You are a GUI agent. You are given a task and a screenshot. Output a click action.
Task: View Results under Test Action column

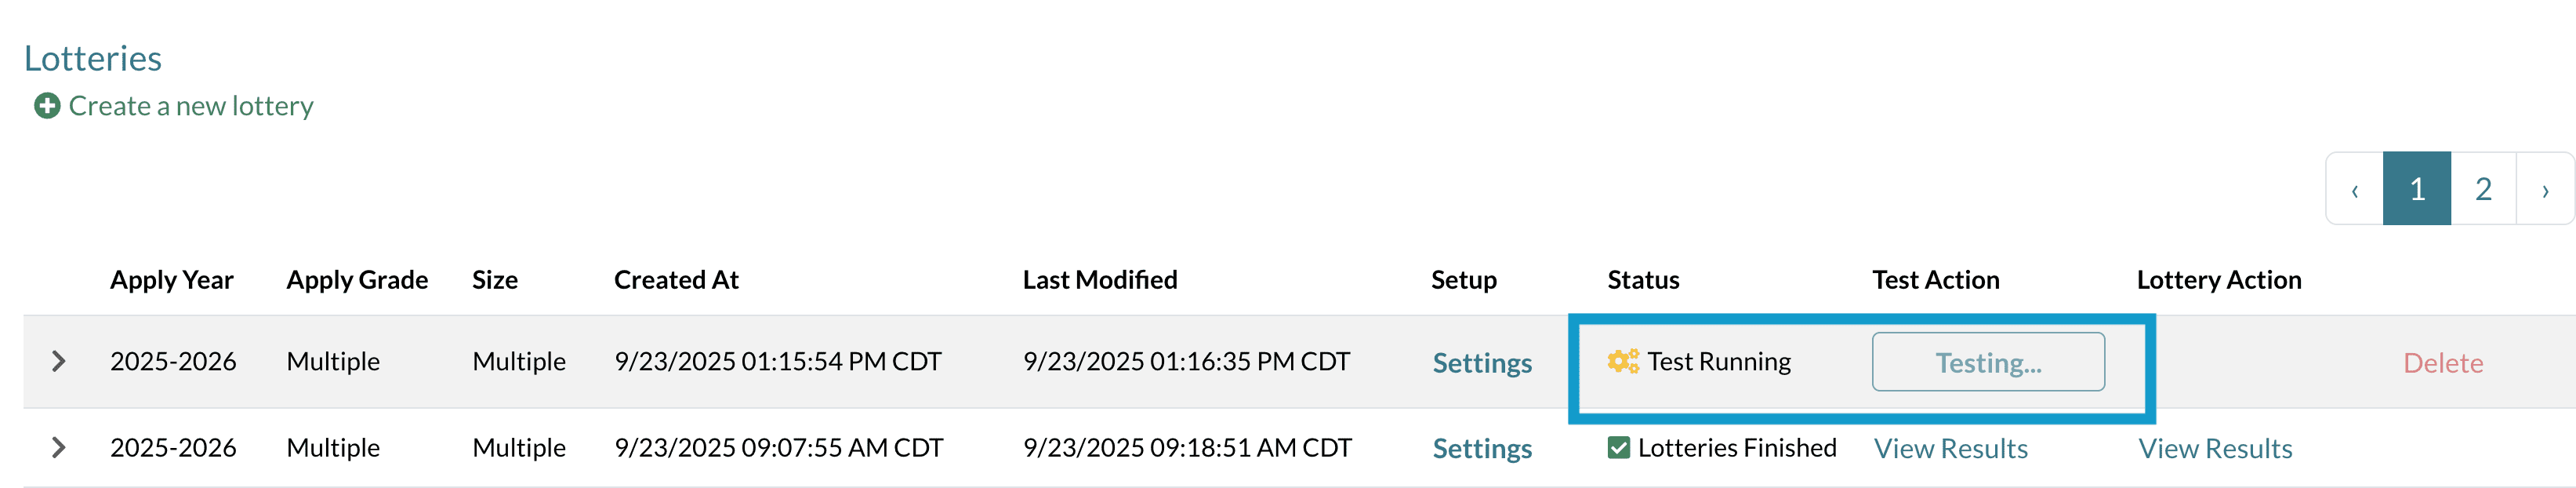[x=1950, y=448]
